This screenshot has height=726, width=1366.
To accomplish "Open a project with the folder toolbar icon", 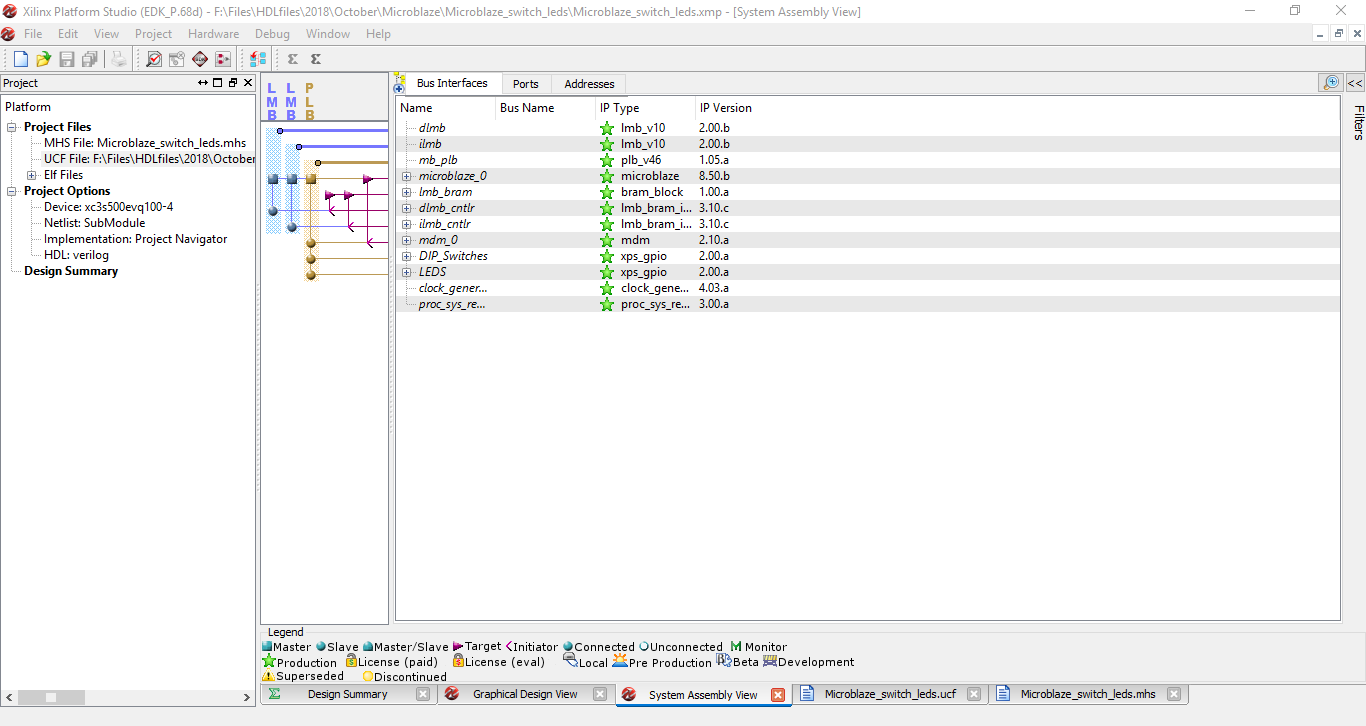I will click(43, 59).
